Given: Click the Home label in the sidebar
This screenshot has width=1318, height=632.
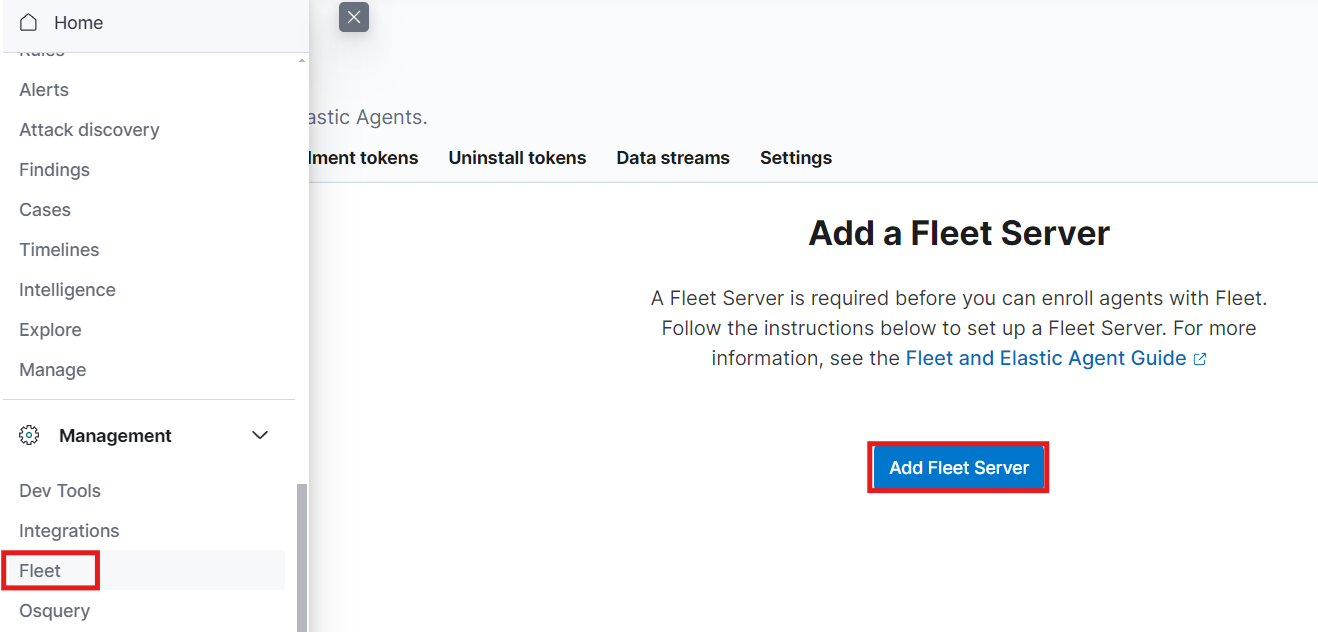Looking at the screenshot, I should [78, 22].
